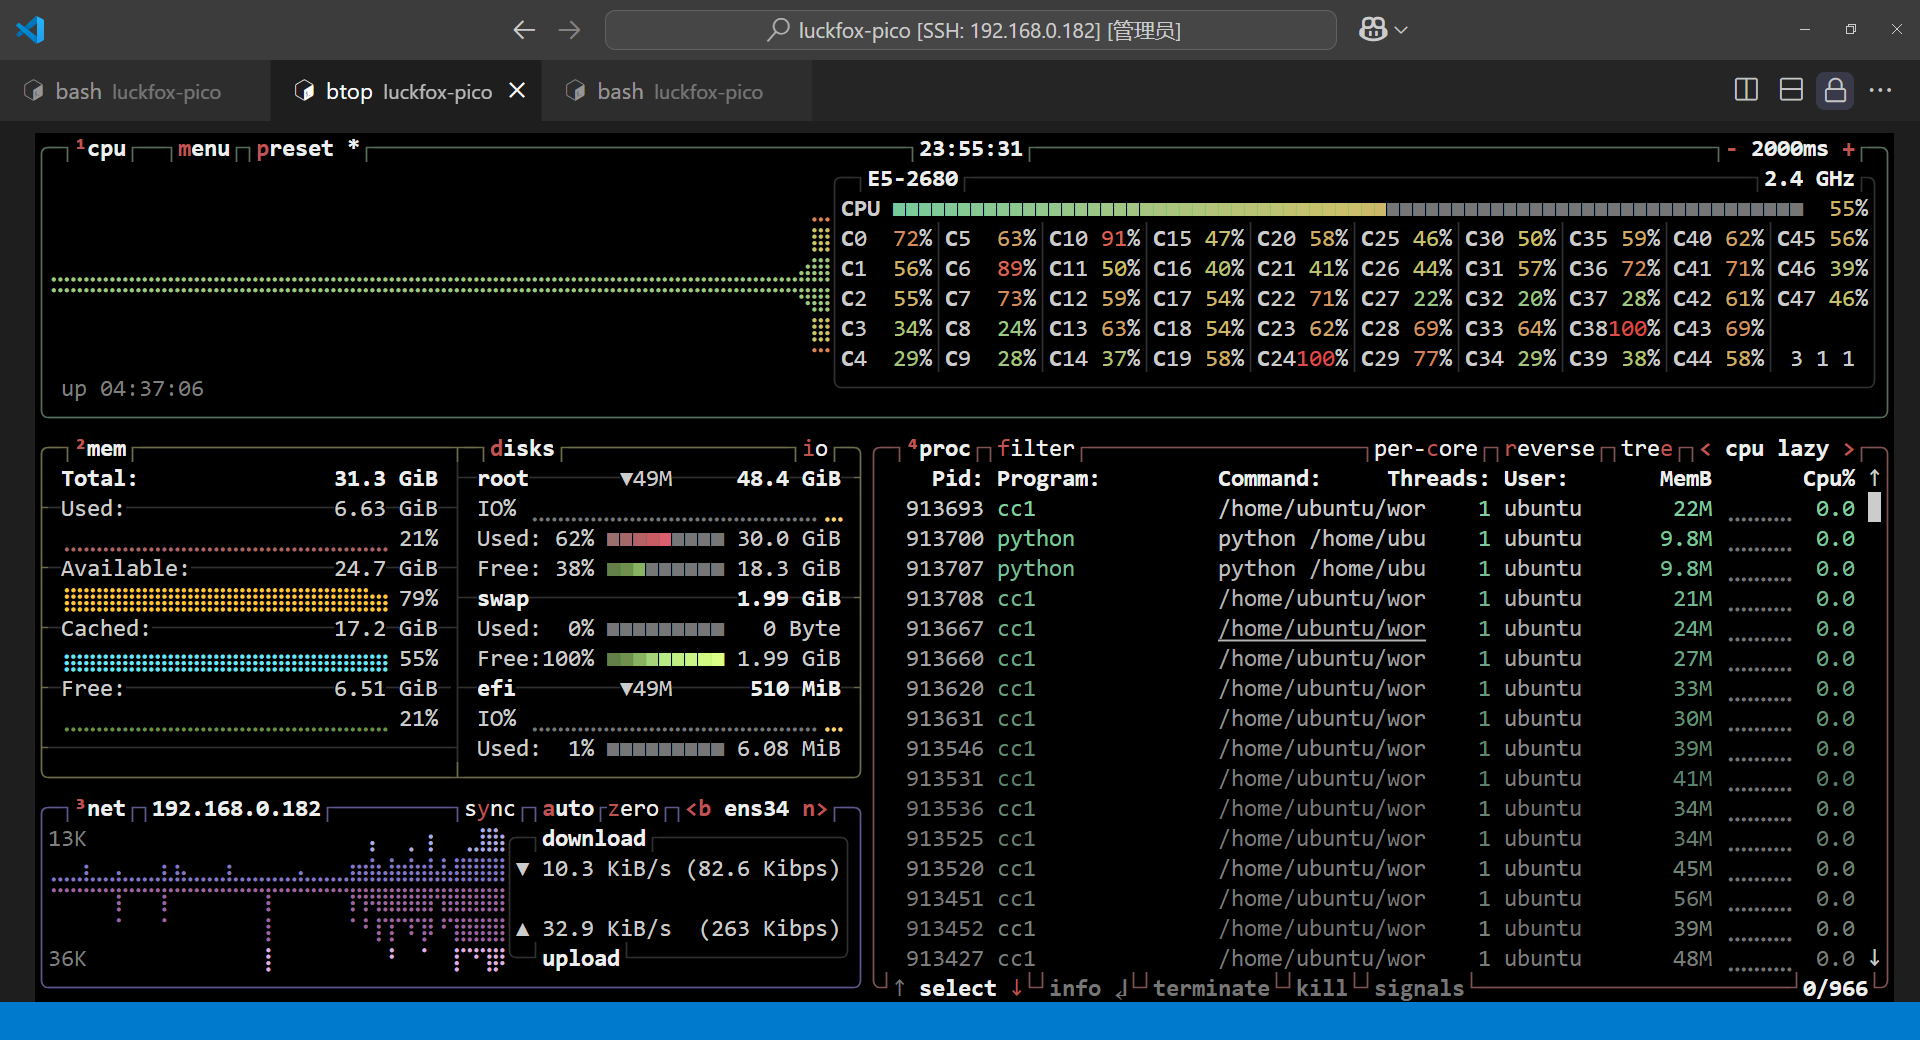Viewport: 1920px width, 1040px height.
Task: Click the swap Free 100% bar
Action: 665,659
